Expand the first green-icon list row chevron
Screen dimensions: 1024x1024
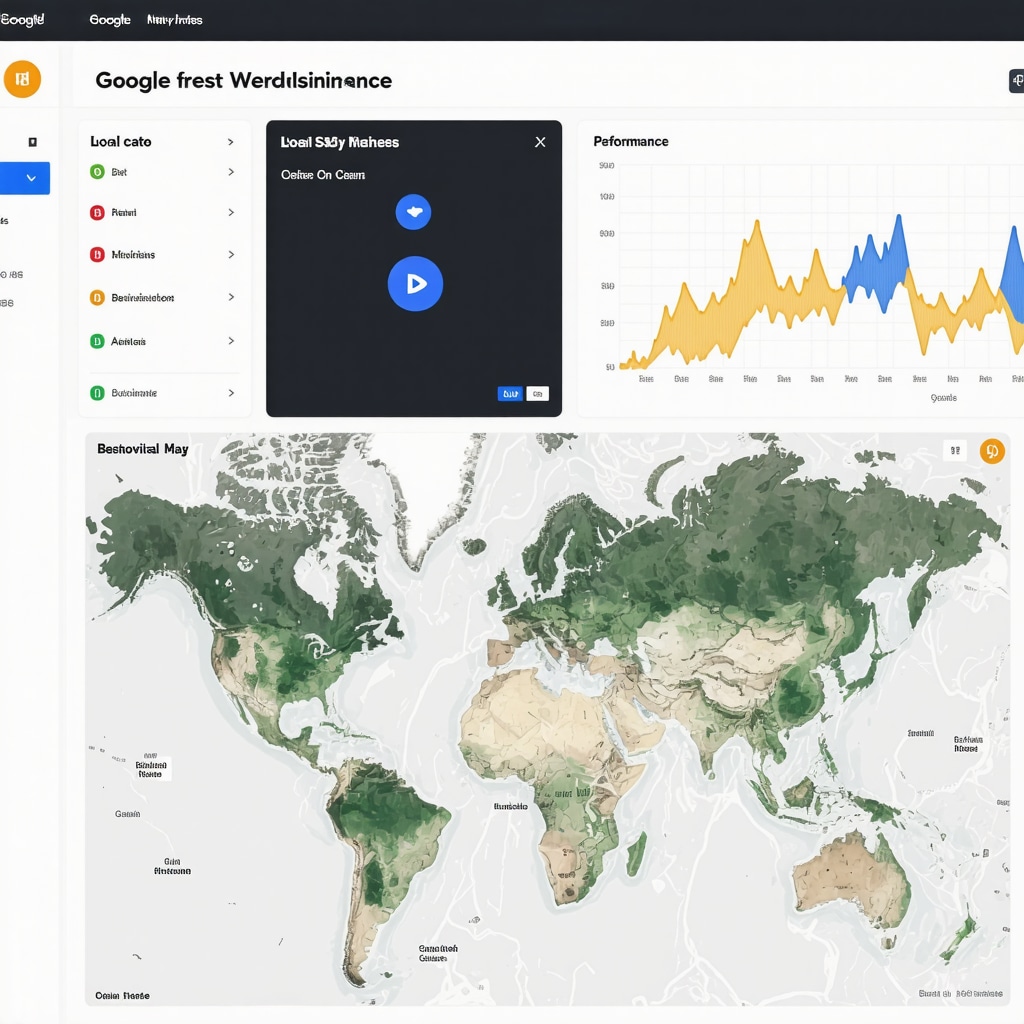pos(231,172)
